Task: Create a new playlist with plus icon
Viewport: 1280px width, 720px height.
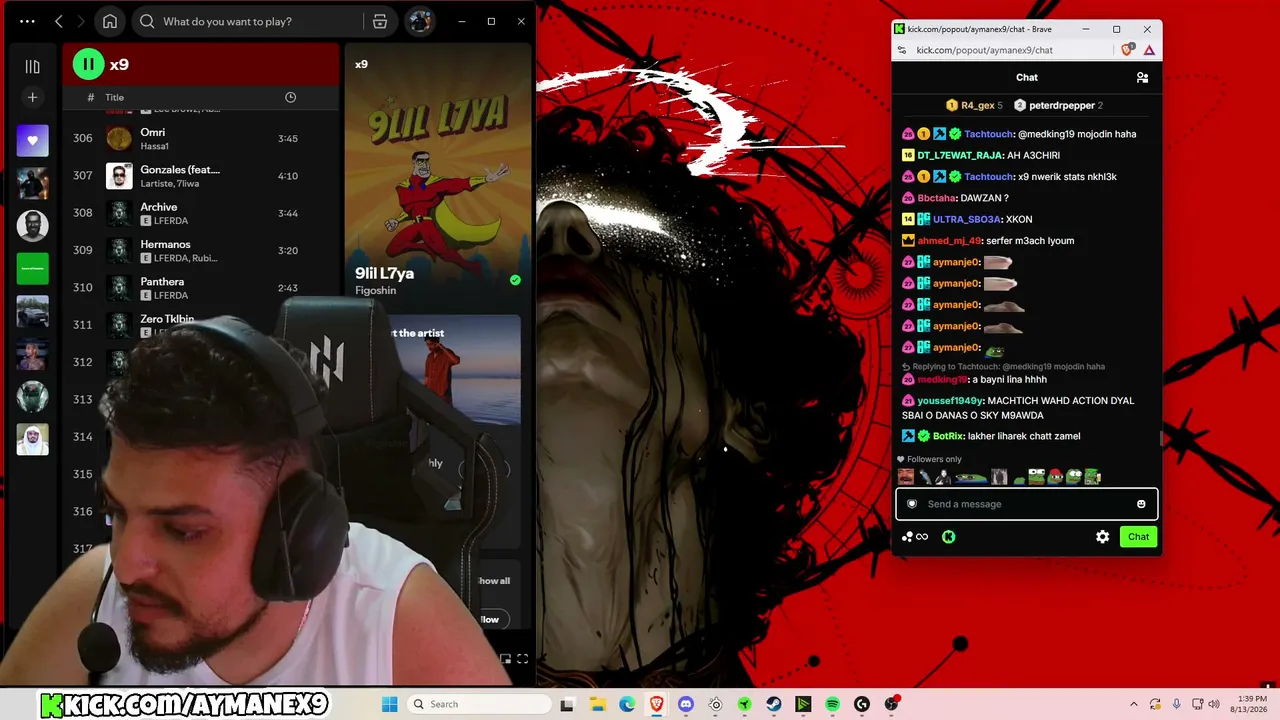Action: [32, 97]
